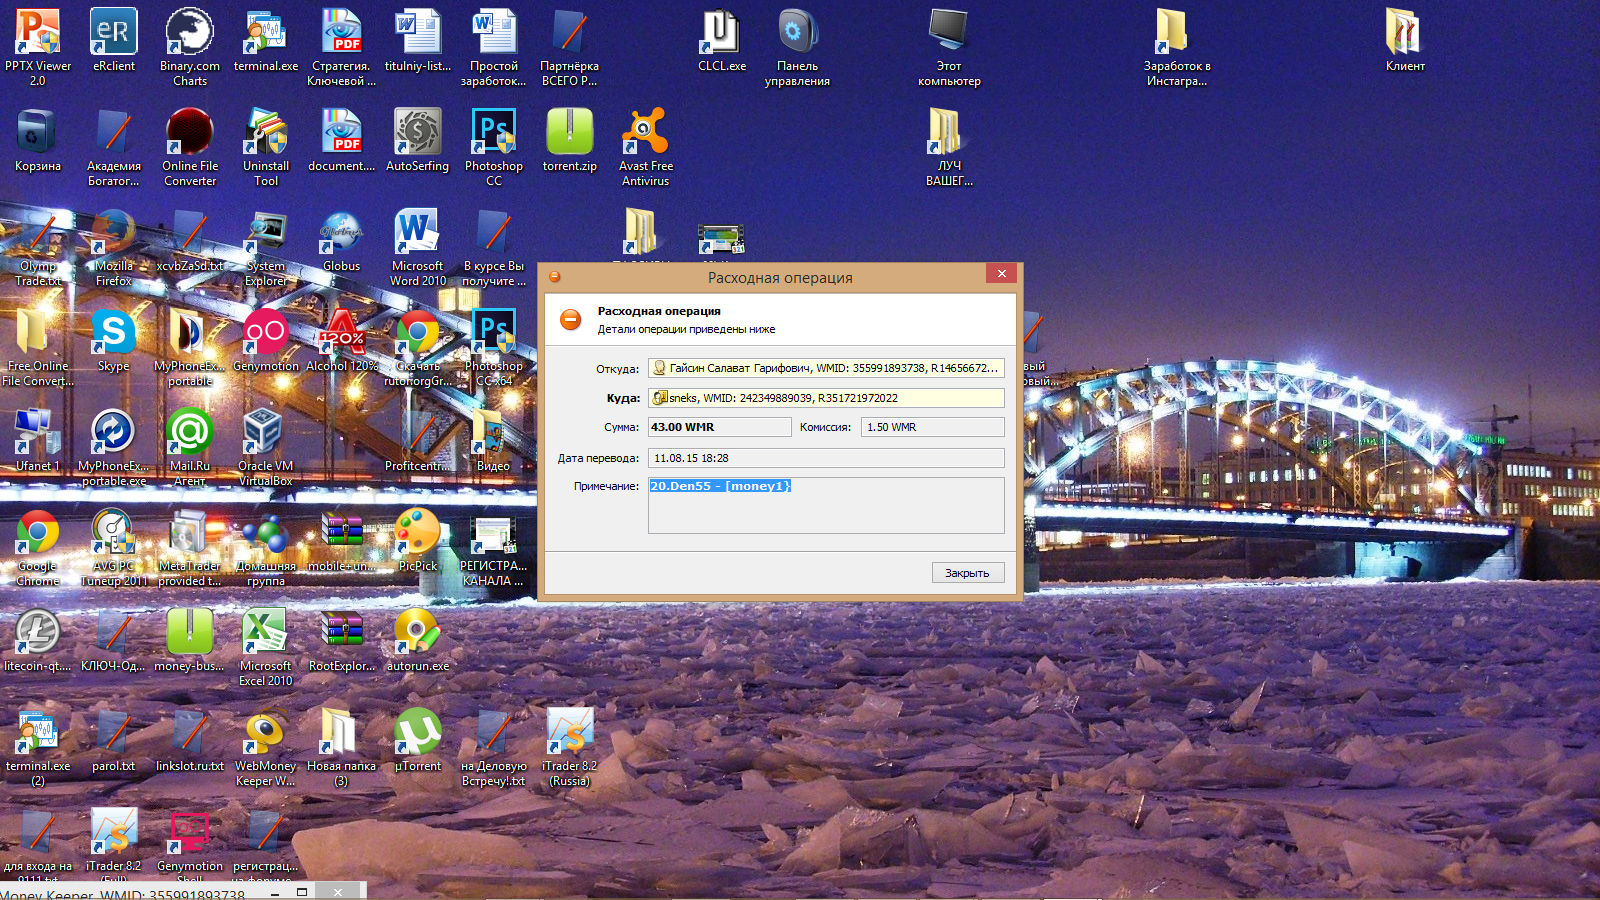This screenshot has height=900, width=1600.
Task: Open the WebMoney Keeper shortcut
Action: [x=266, y=746]
